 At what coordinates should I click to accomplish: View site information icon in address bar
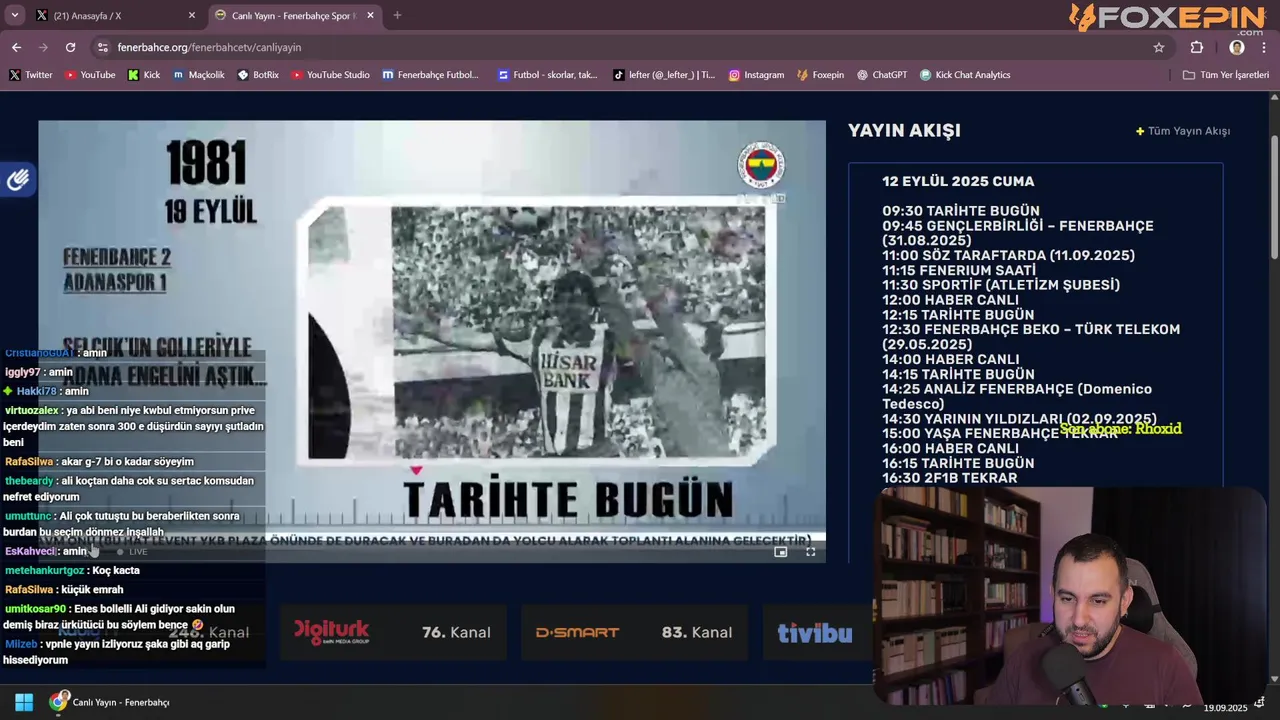point(102,47)
